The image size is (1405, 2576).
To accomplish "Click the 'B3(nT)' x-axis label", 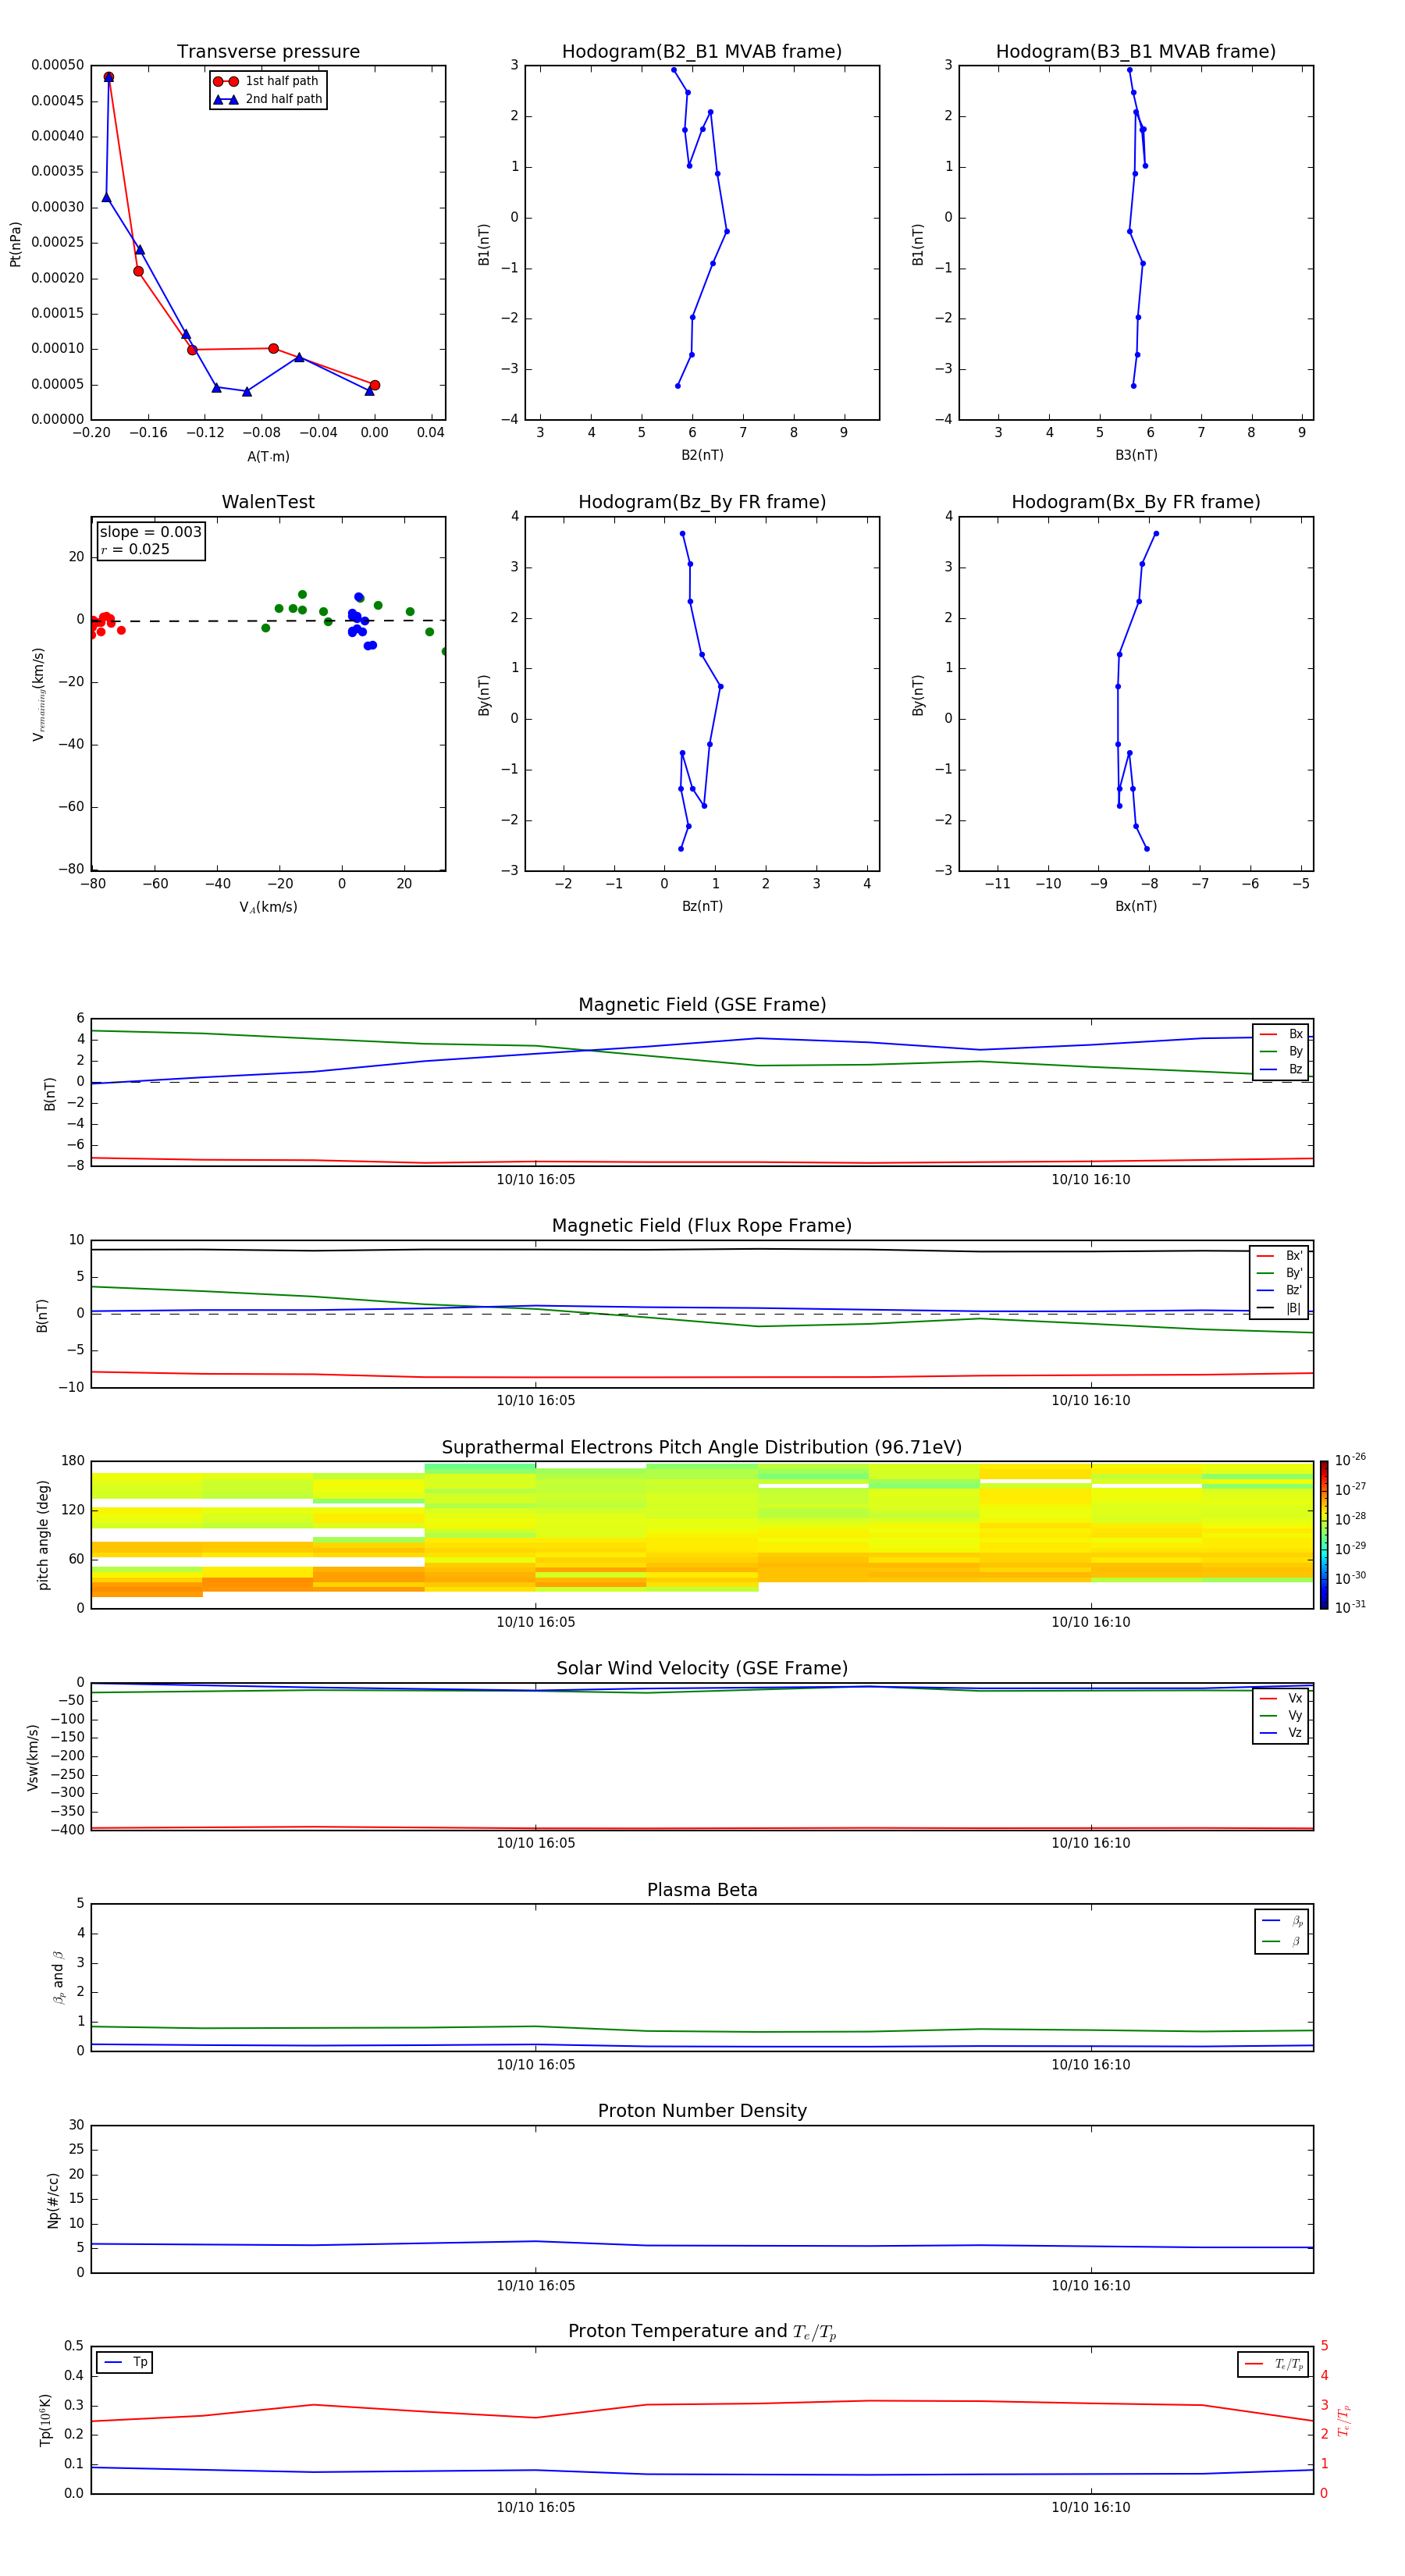I will click(1136, 455).
